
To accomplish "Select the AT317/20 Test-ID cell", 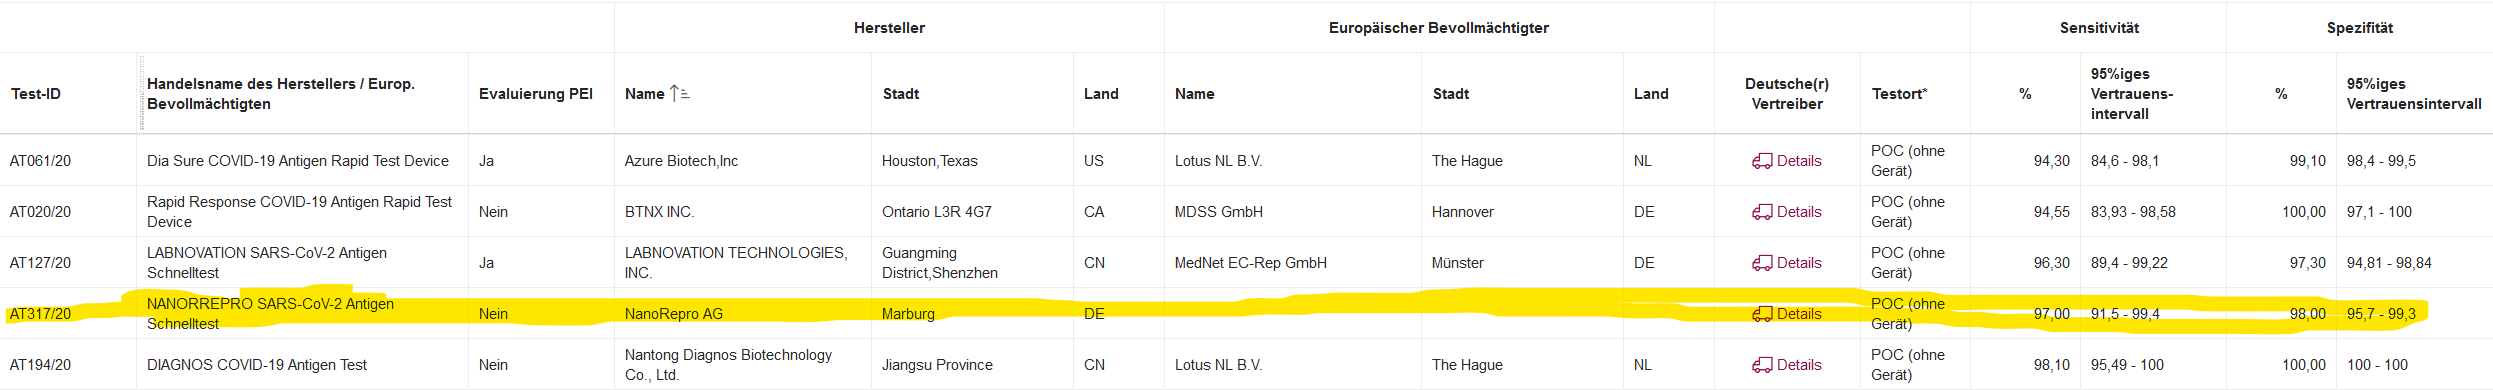I will click(41, 314).
